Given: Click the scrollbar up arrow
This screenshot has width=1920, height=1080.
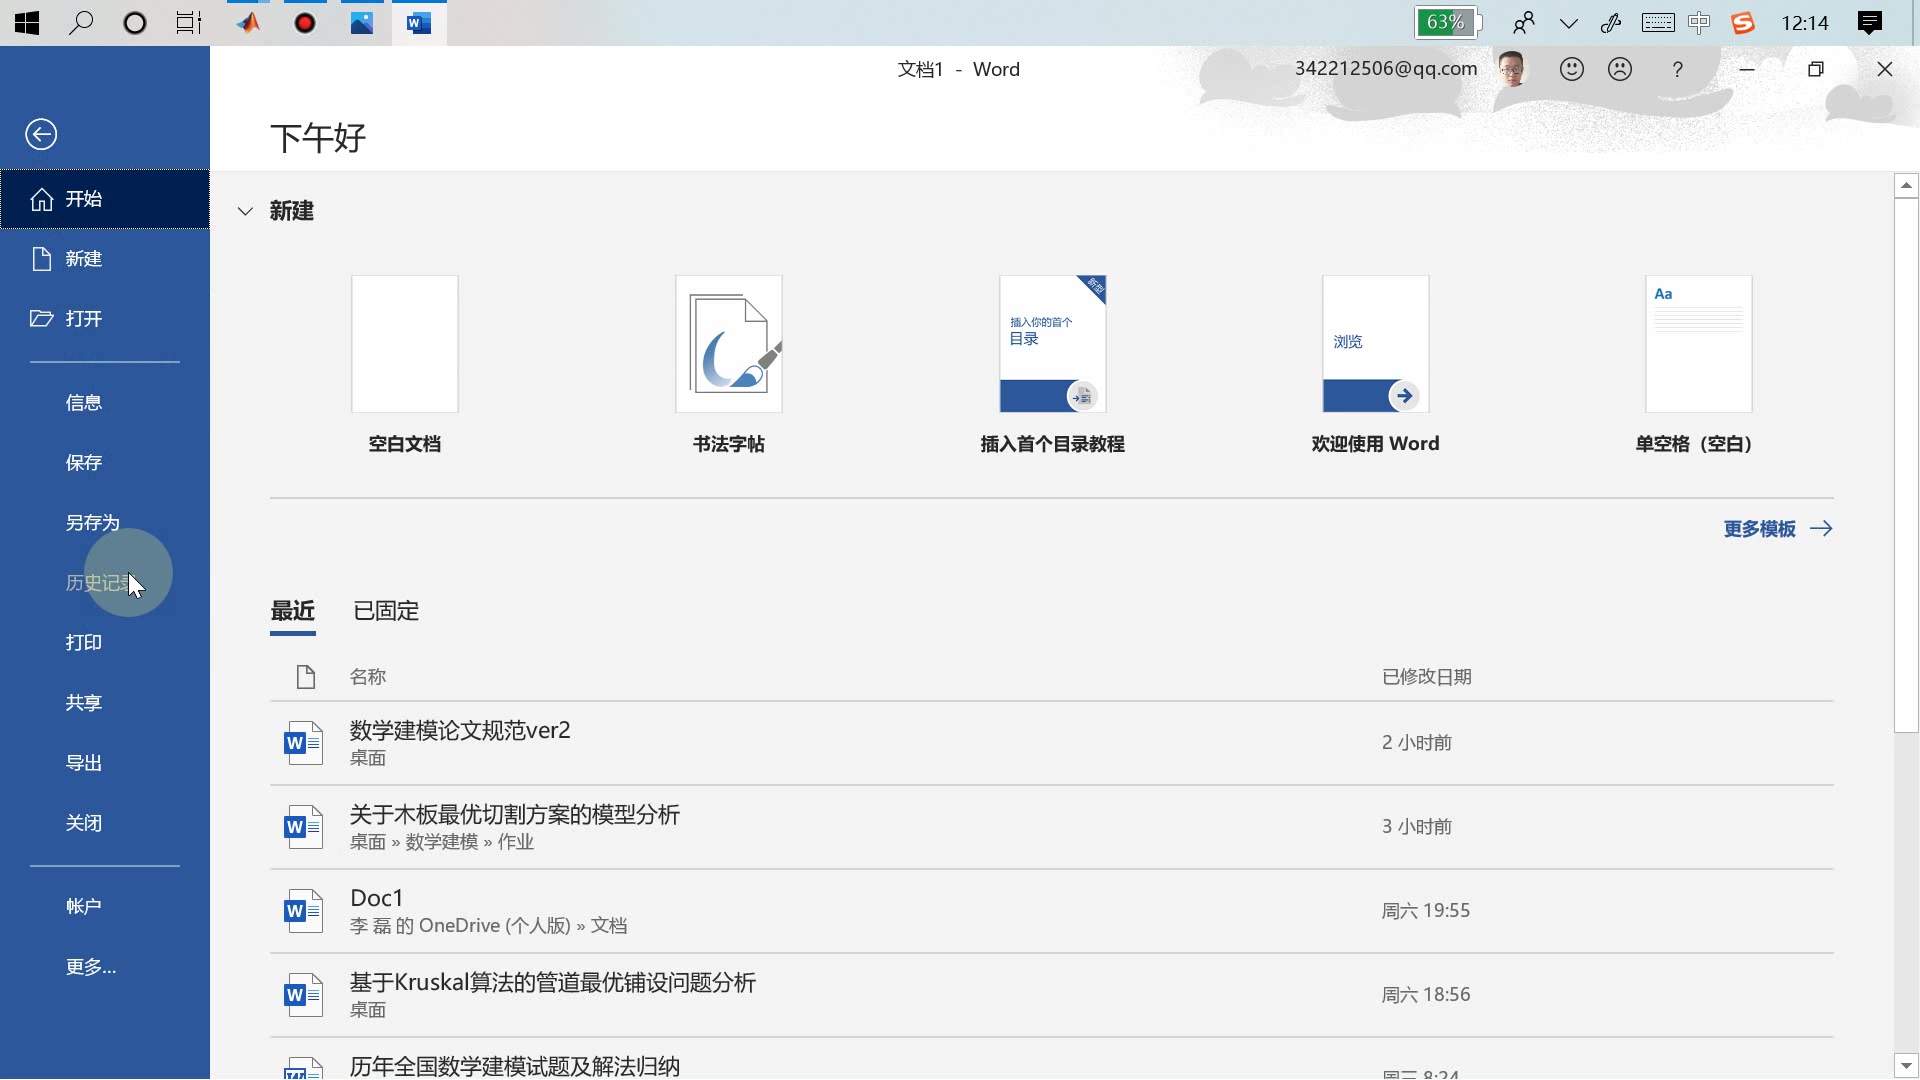Looking at the screenshot, I should 1906,185.
